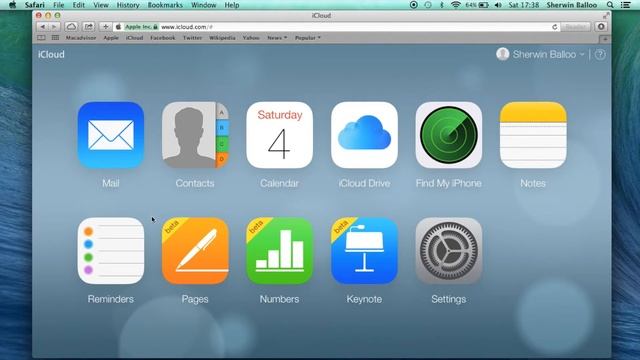The height and width of the screenshot is (360, 640).
Task: Open the View menu
Action: click(x=100, y=5)
